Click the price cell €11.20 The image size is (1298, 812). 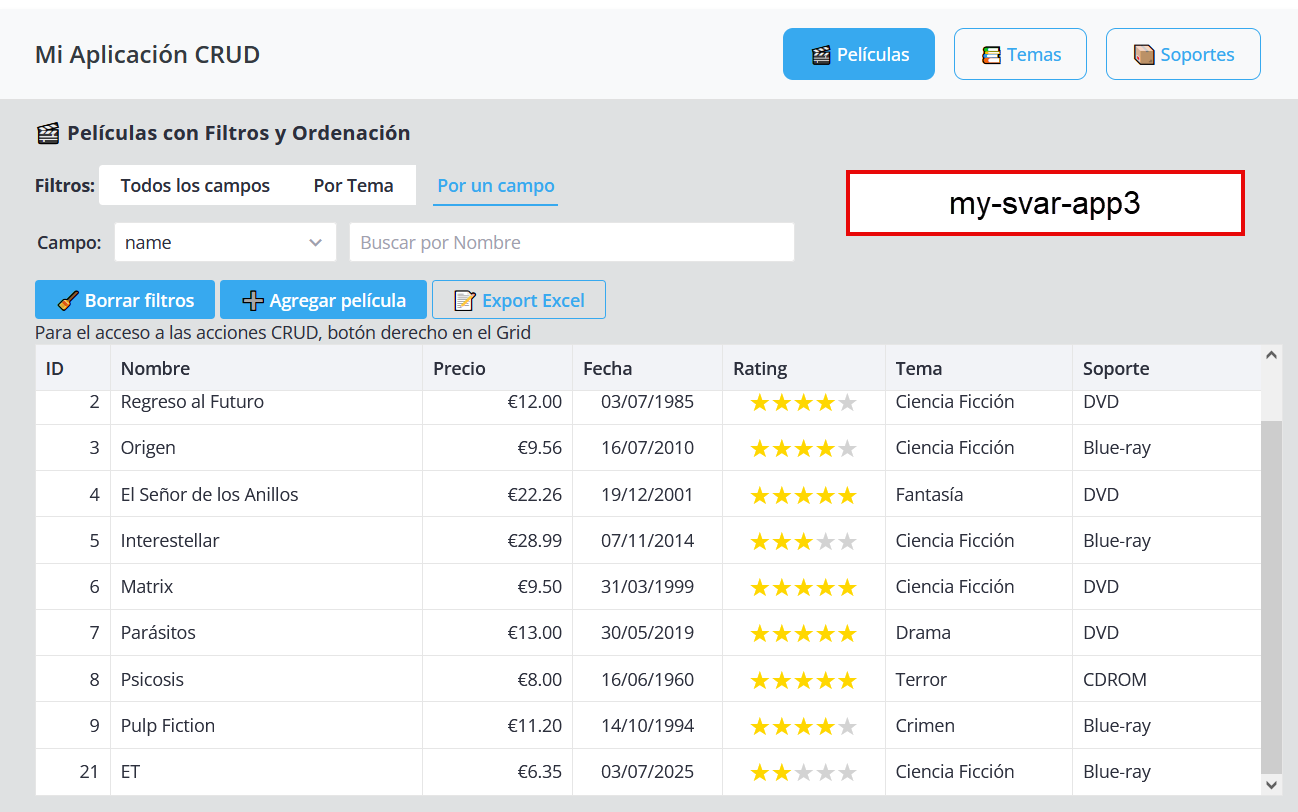497,726
